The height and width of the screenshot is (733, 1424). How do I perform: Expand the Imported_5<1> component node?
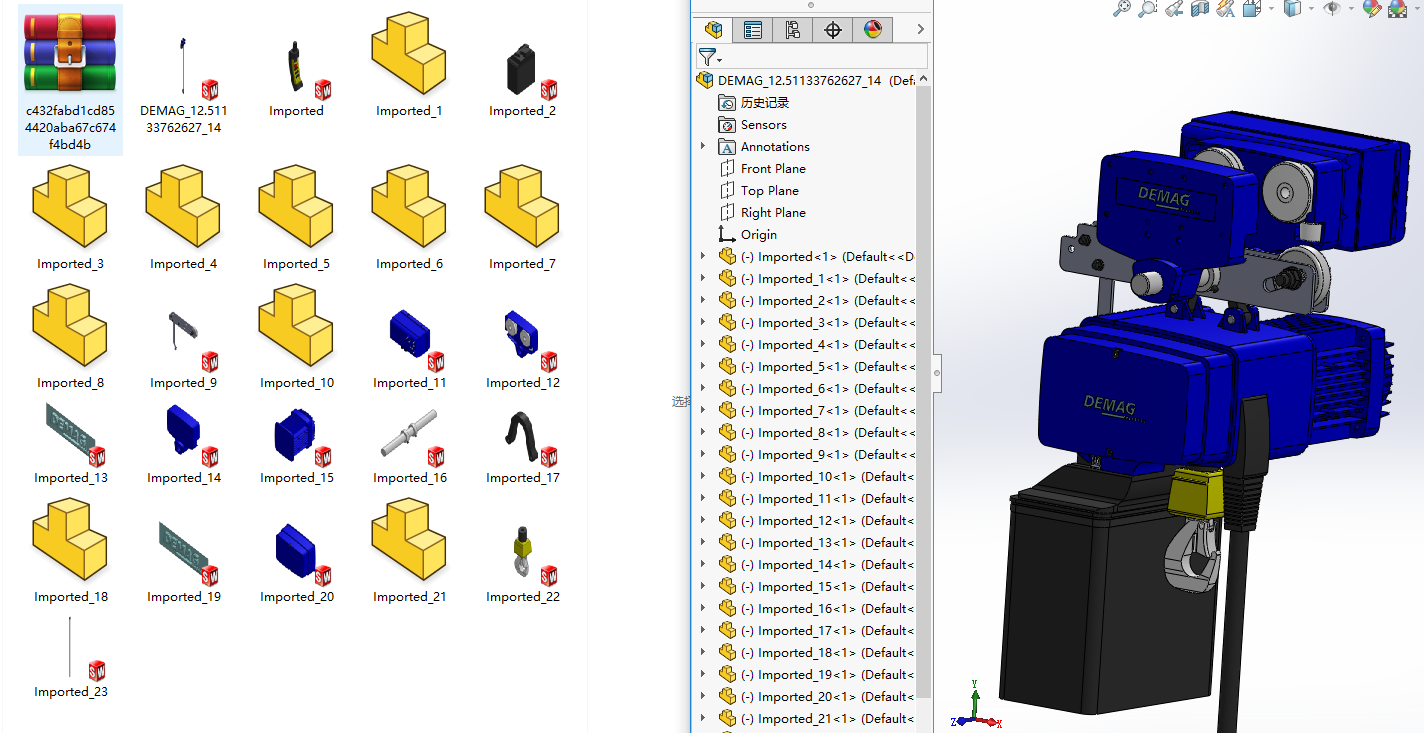click(x=703, y=366)
